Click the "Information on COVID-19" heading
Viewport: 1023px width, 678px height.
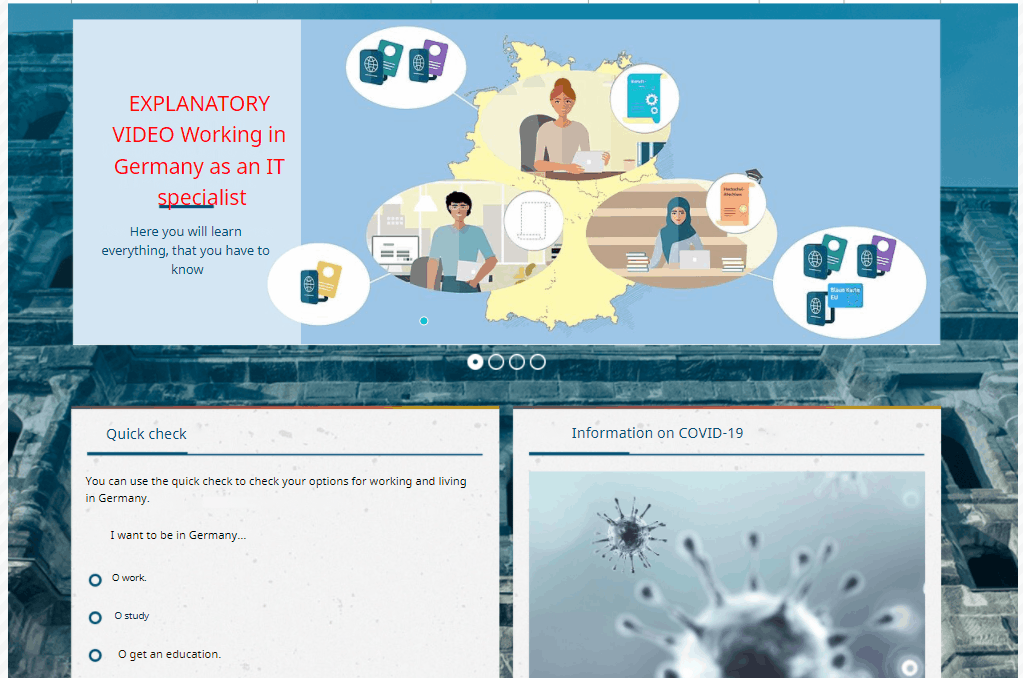(657, 433)
